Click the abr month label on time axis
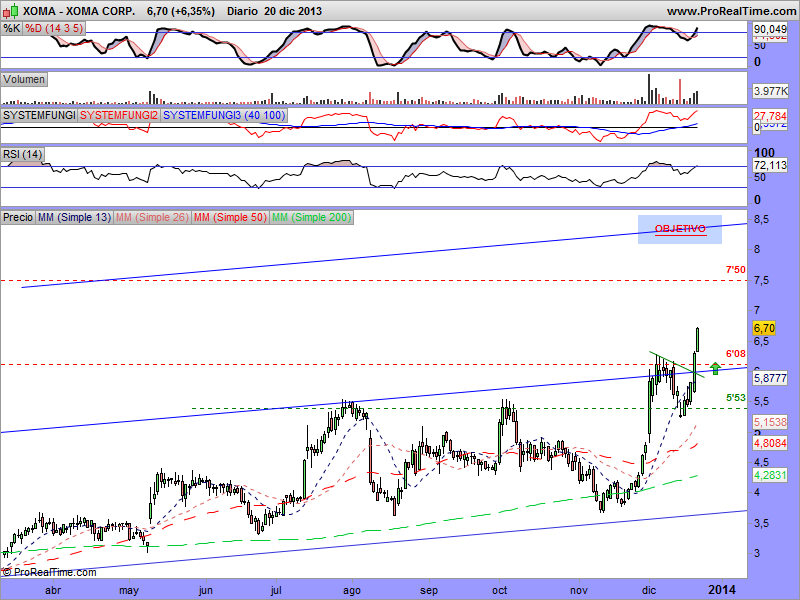The height and width of the screenshot is (600, 800). 53,590
